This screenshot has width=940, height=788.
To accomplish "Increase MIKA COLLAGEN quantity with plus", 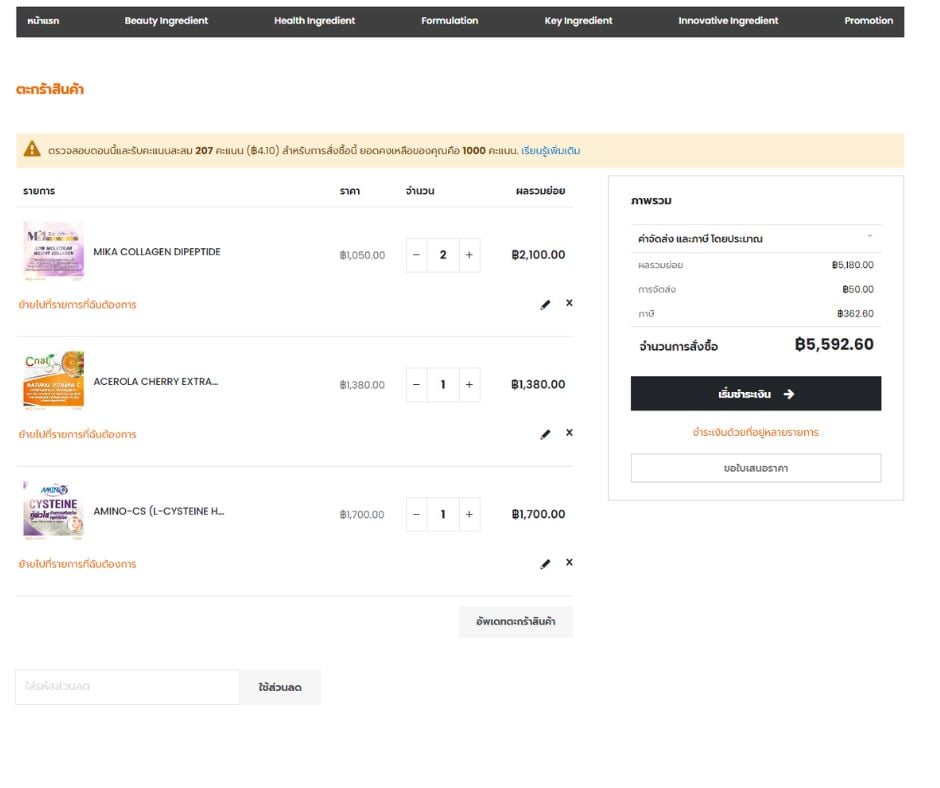I will [x=469, y=255].
